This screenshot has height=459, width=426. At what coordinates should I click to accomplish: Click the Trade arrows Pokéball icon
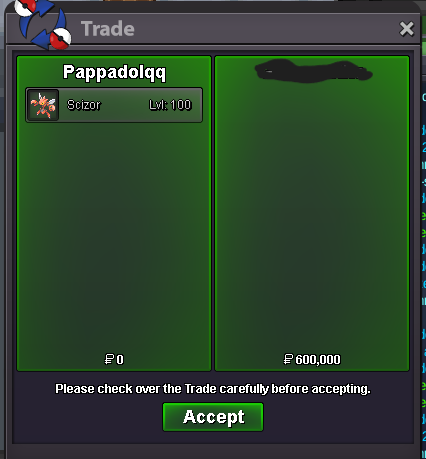[43, 24]
